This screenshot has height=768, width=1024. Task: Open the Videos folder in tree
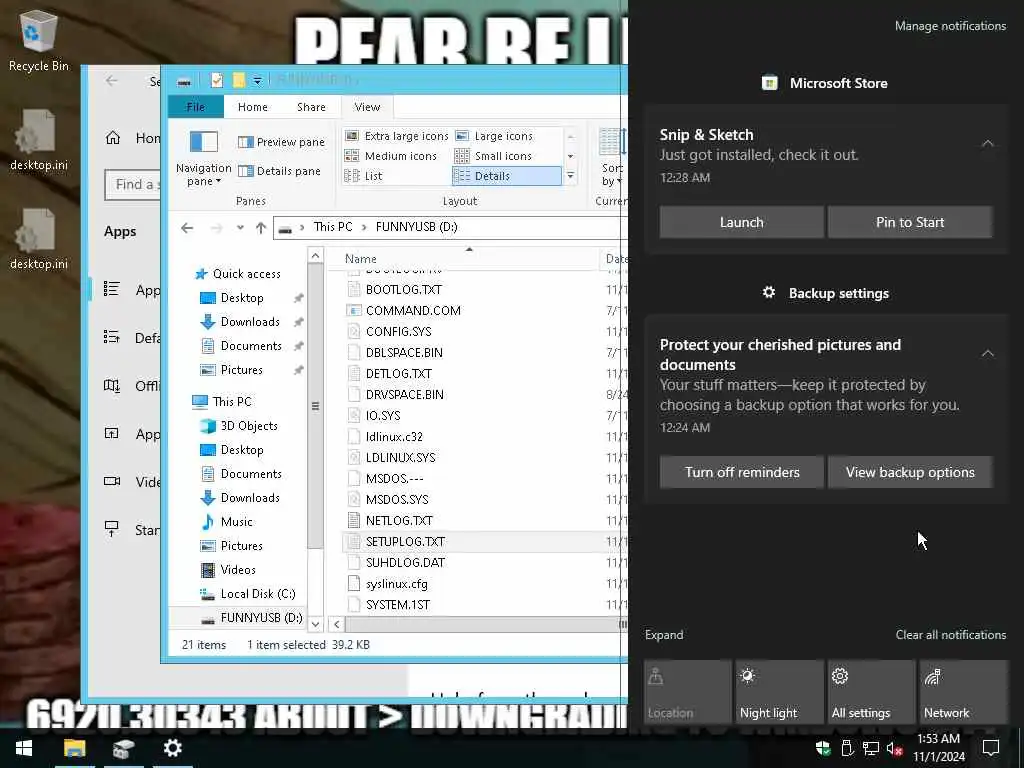click(x=238, y=570)
